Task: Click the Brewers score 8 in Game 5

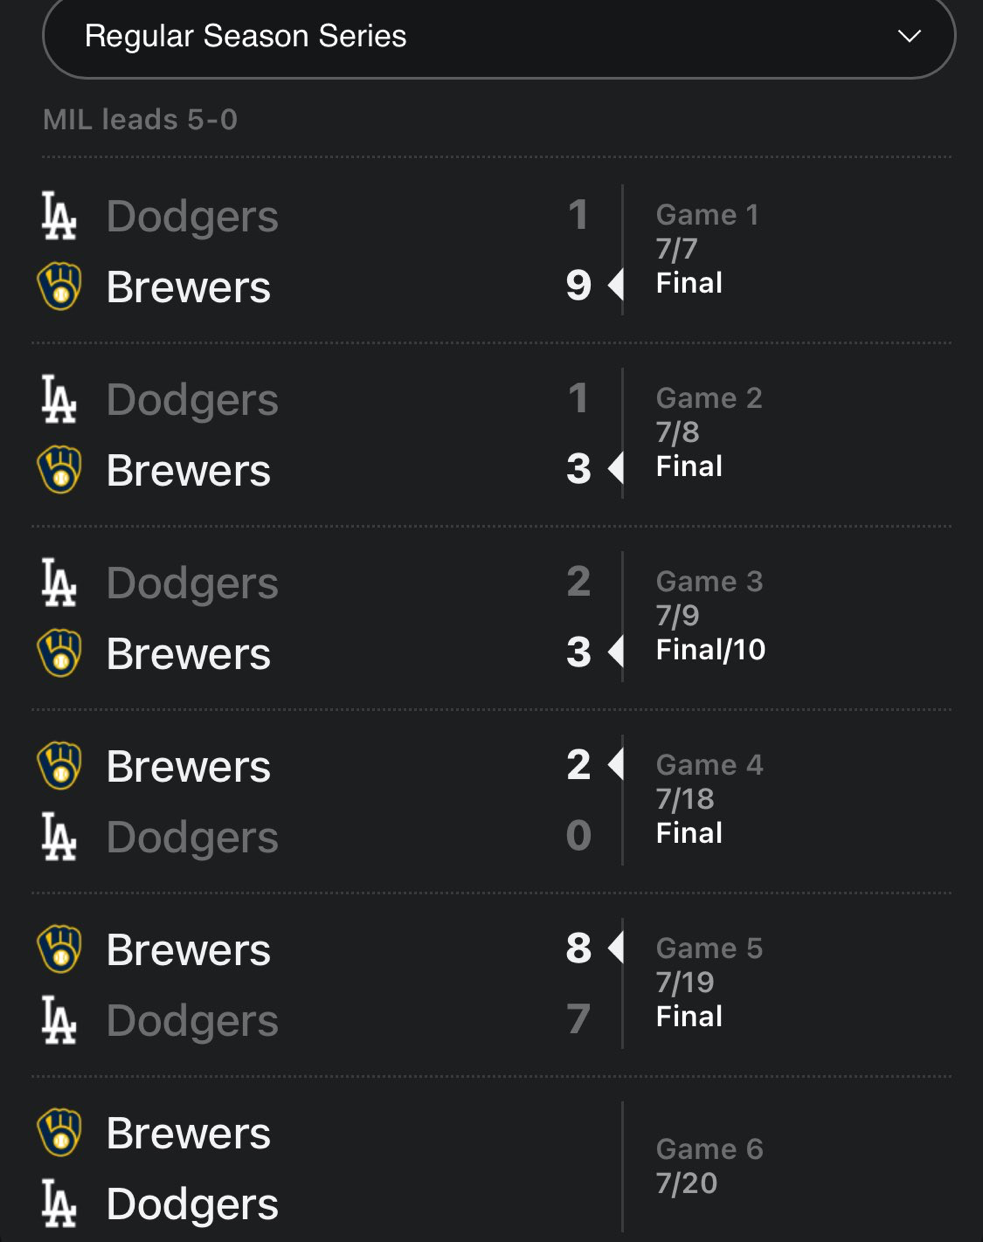Action: point(578,949)
